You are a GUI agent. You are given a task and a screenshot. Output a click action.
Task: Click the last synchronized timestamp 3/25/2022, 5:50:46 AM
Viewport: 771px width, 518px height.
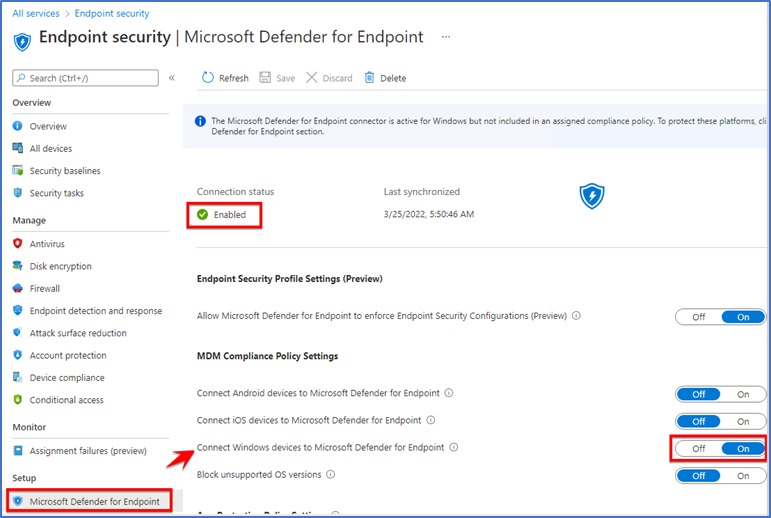pyautogui.click(x=429, y=214)
